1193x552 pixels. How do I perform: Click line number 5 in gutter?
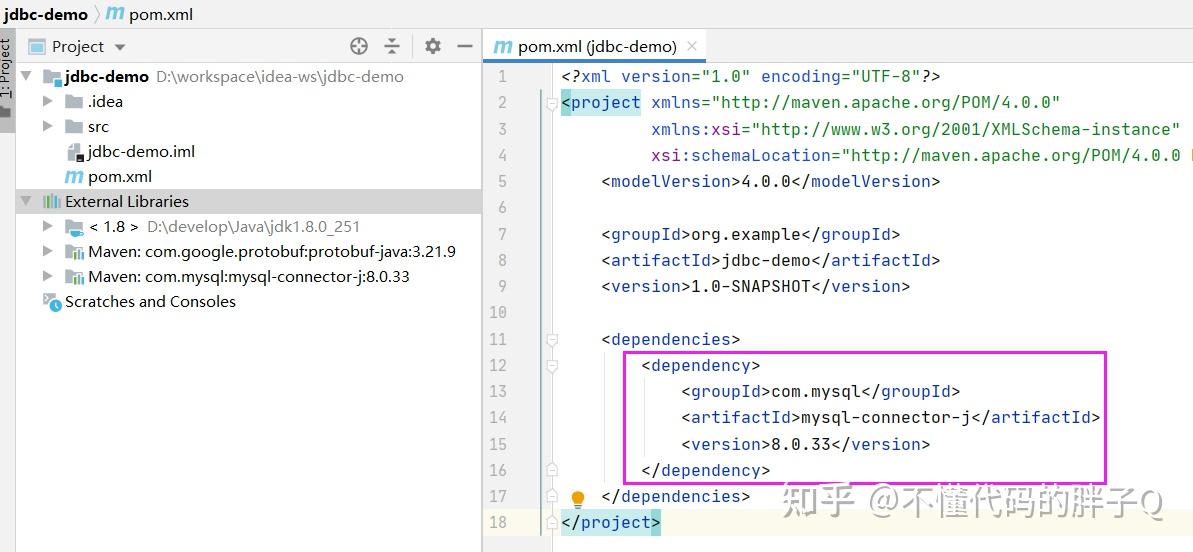pos(501,181)
